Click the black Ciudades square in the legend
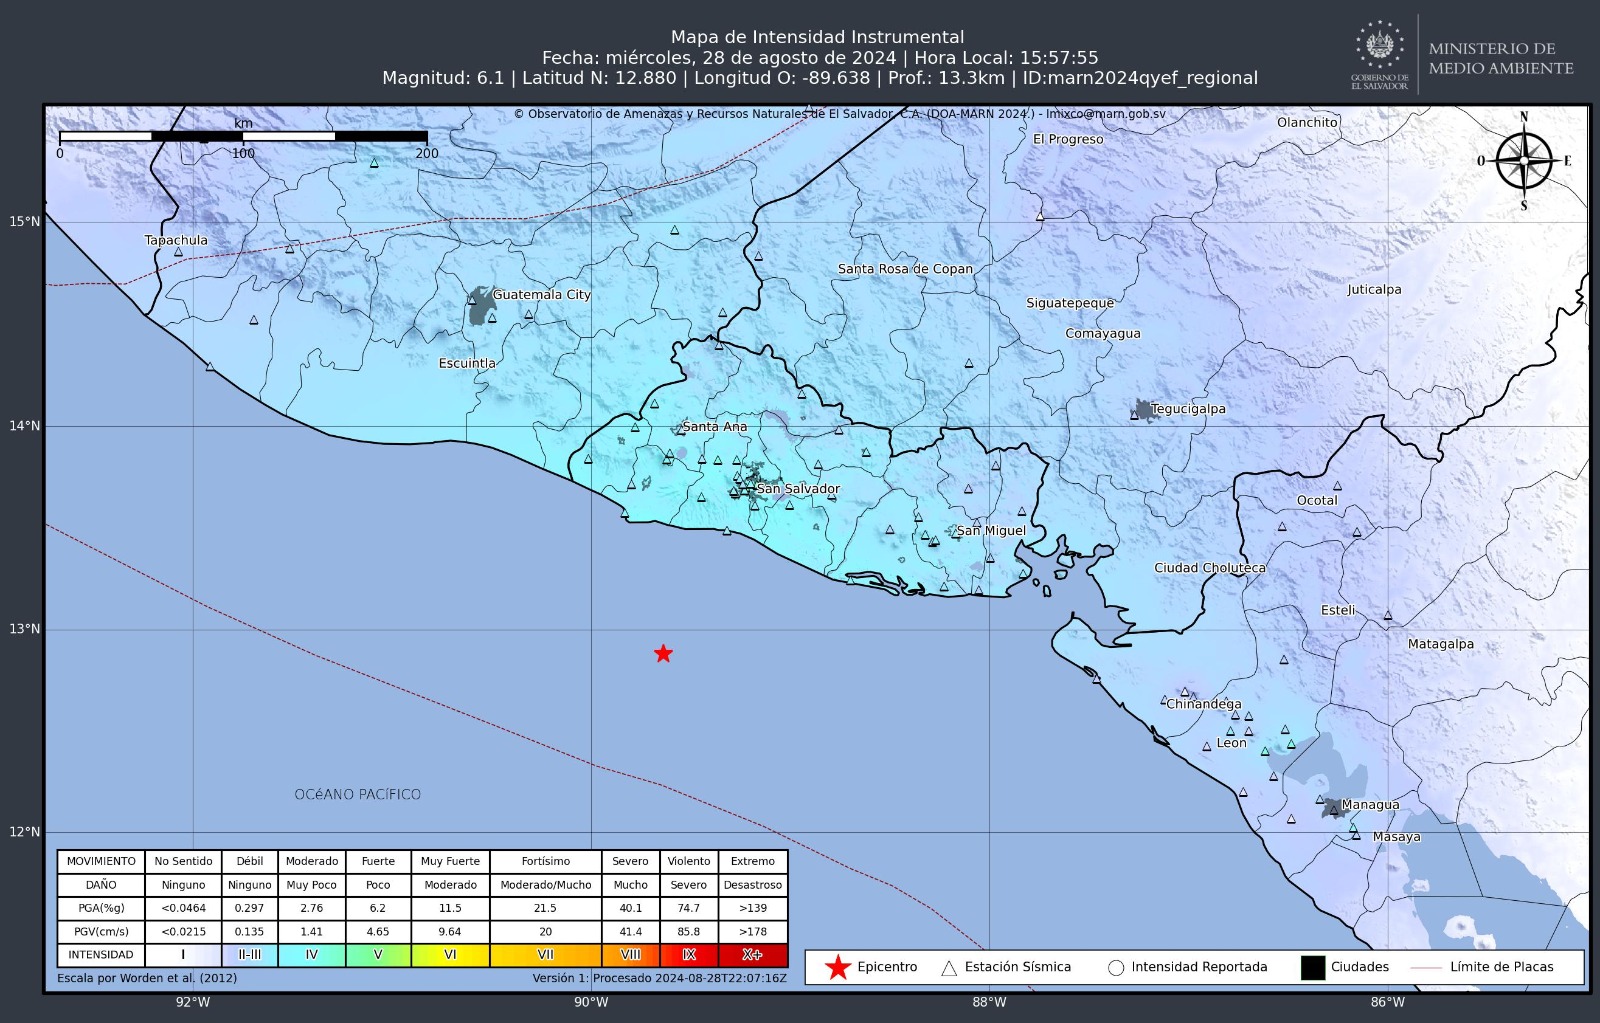The width and height of the screenshot is (1600, 1023). [x=1312, y=968]
